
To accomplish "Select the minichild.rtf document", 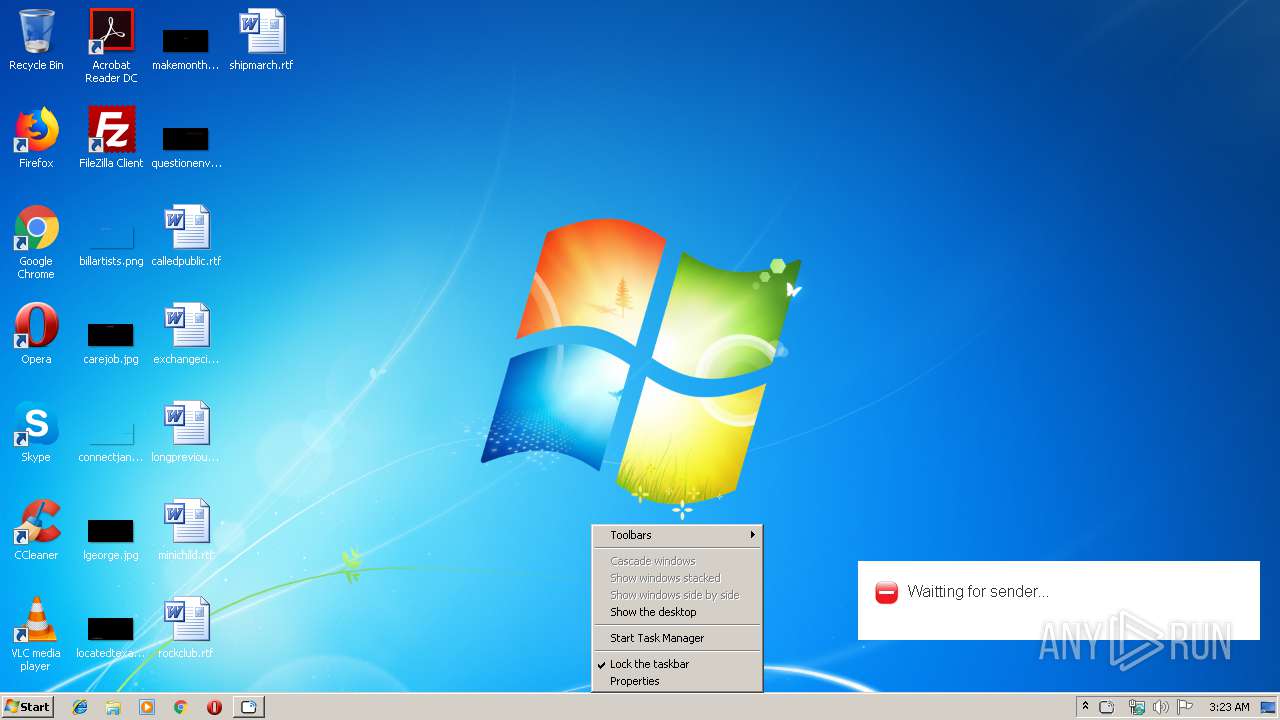I will coord(186,530).
